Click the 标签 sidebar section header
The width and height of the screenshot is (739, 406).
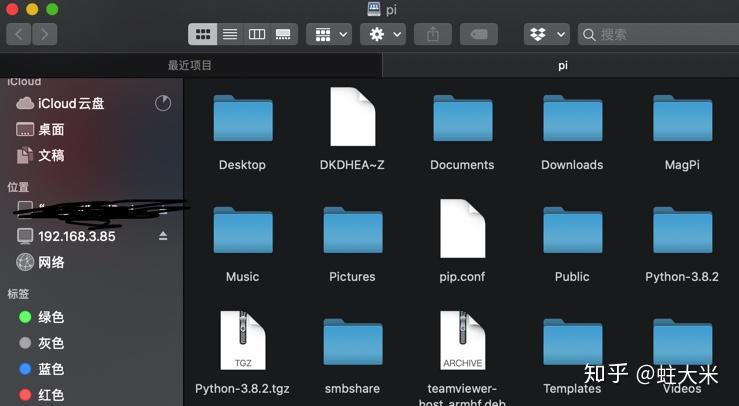click(18, 293)
